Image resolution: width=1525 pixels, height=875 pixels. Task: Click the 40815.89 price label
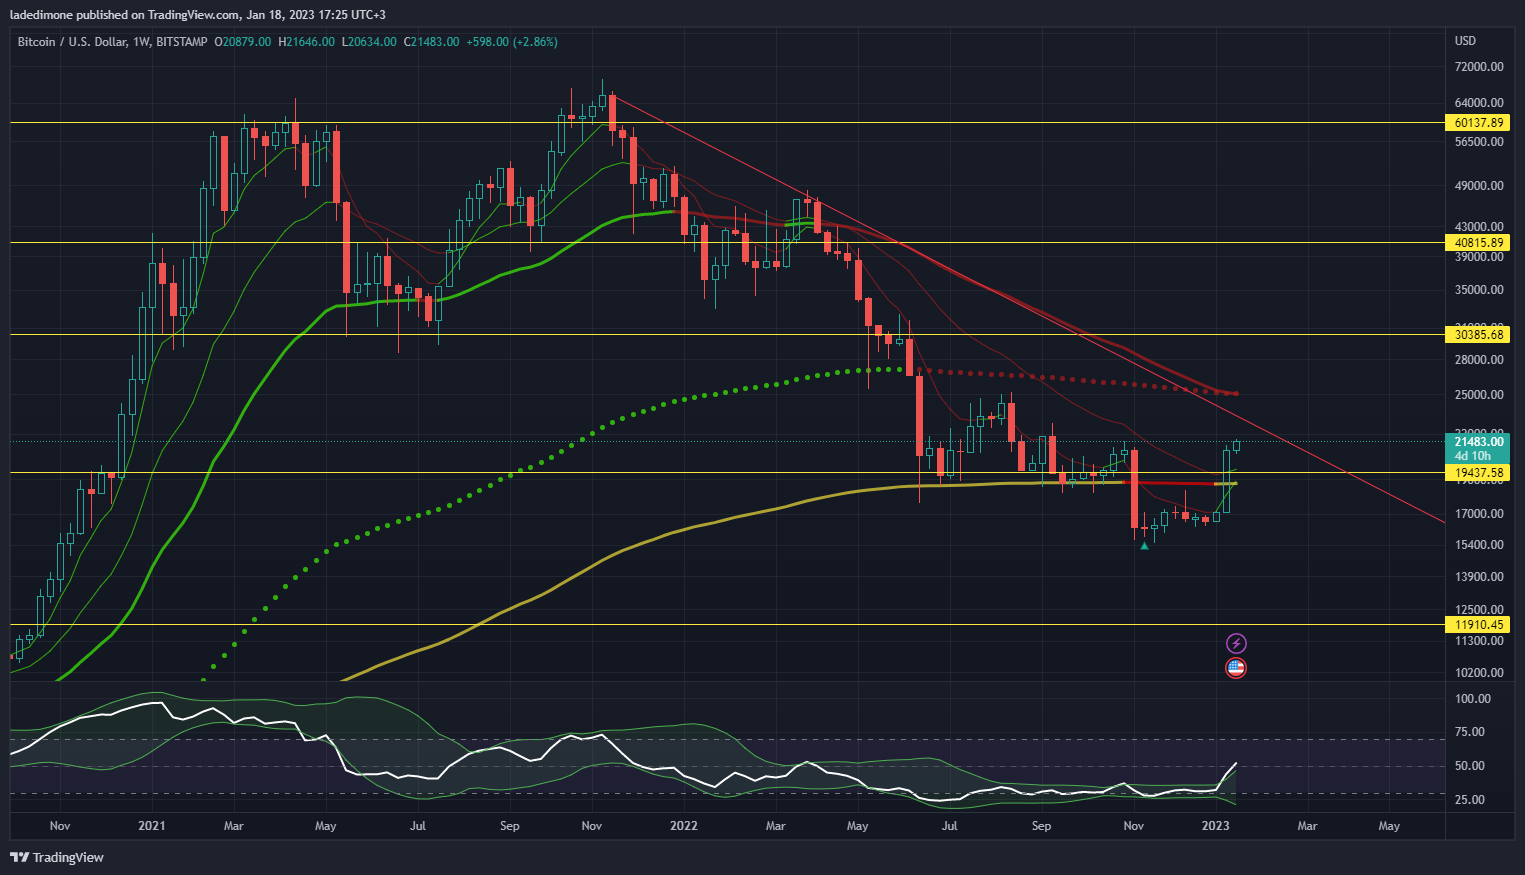click(1478, 242)
